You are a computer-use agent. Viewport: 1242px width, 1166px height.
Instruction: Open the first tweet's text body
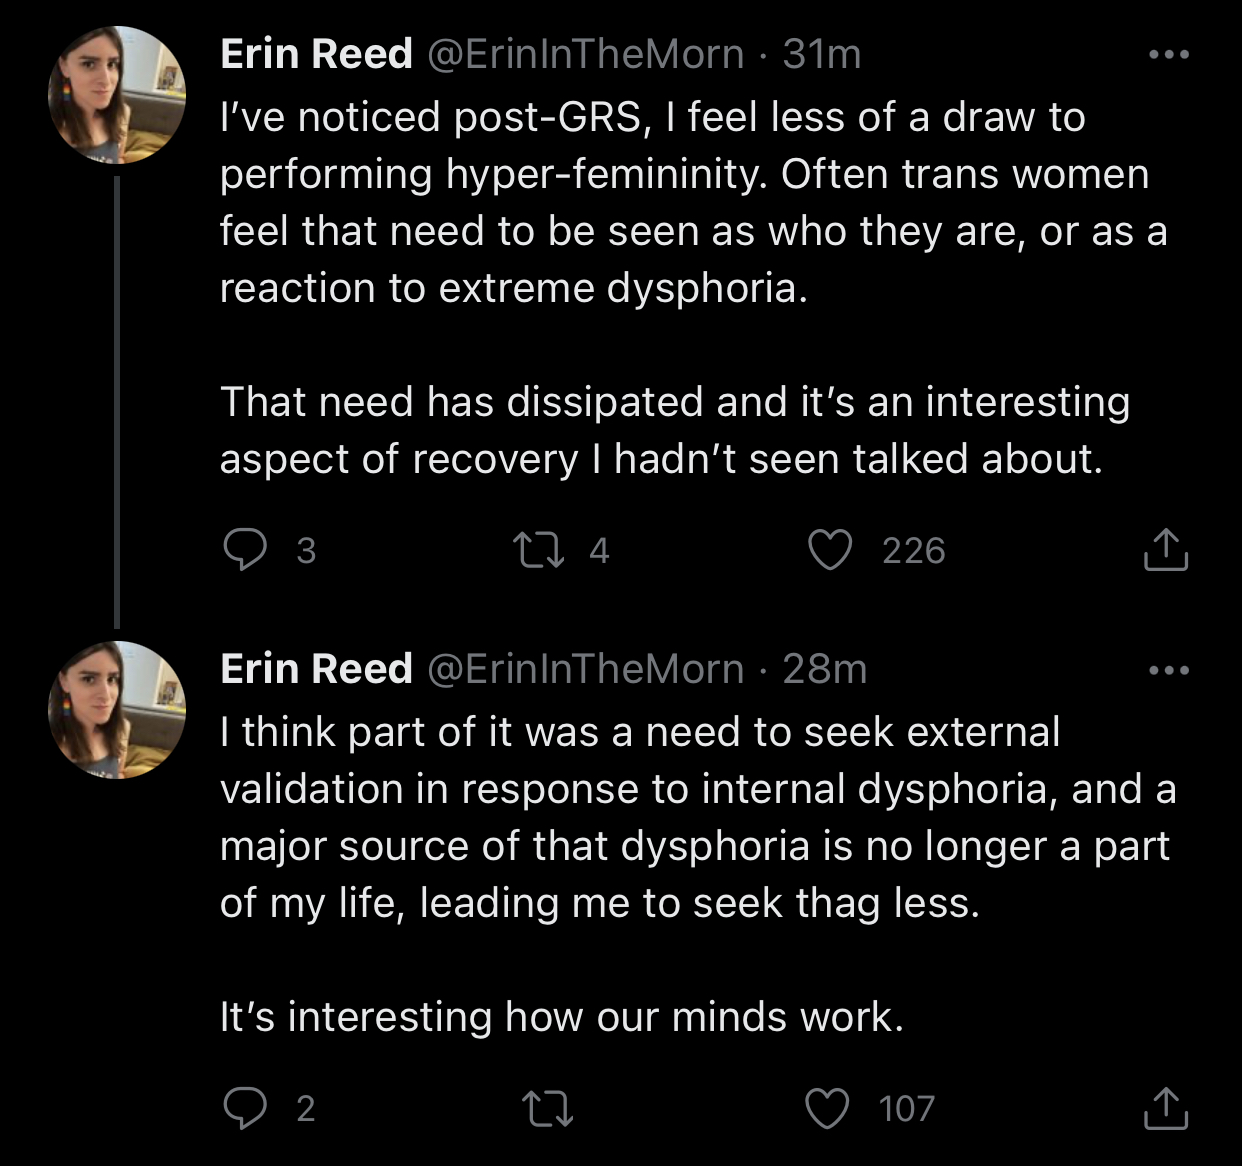(694, 288)
